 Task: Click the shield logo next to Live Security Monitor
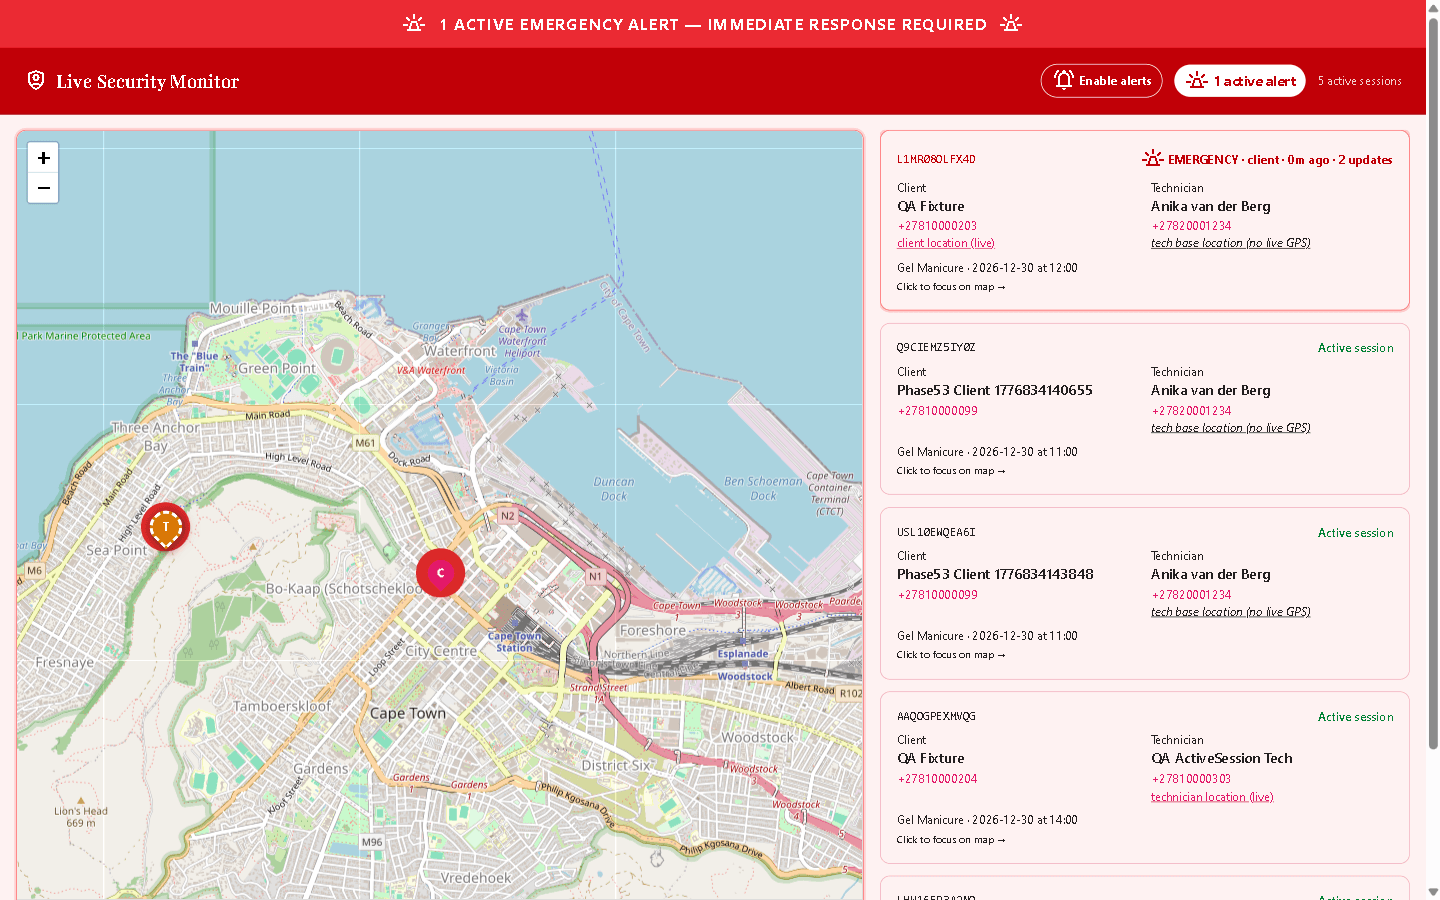click(36, 80)
